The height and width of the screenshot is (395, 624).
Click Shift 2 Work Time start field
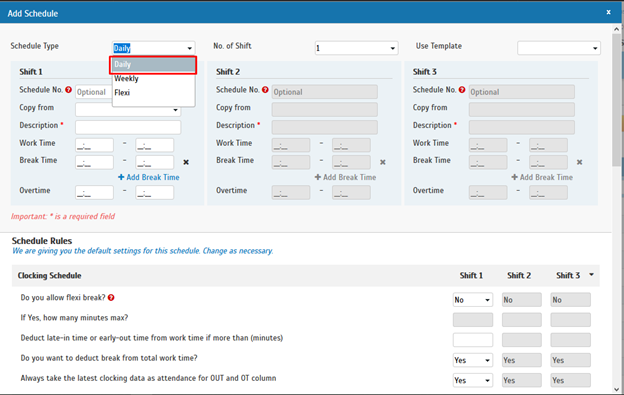pyautogui.click(x=291, y=145)
